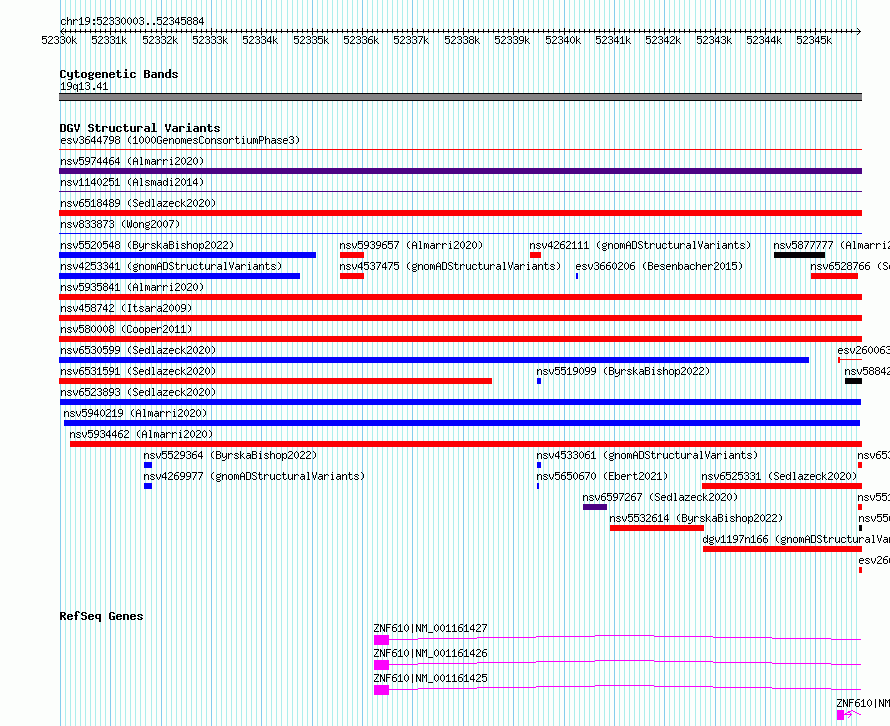Click the nsv458742 (Itsara2009) label
This screenshot has height=726, width=890.
[x=126, y=308]
